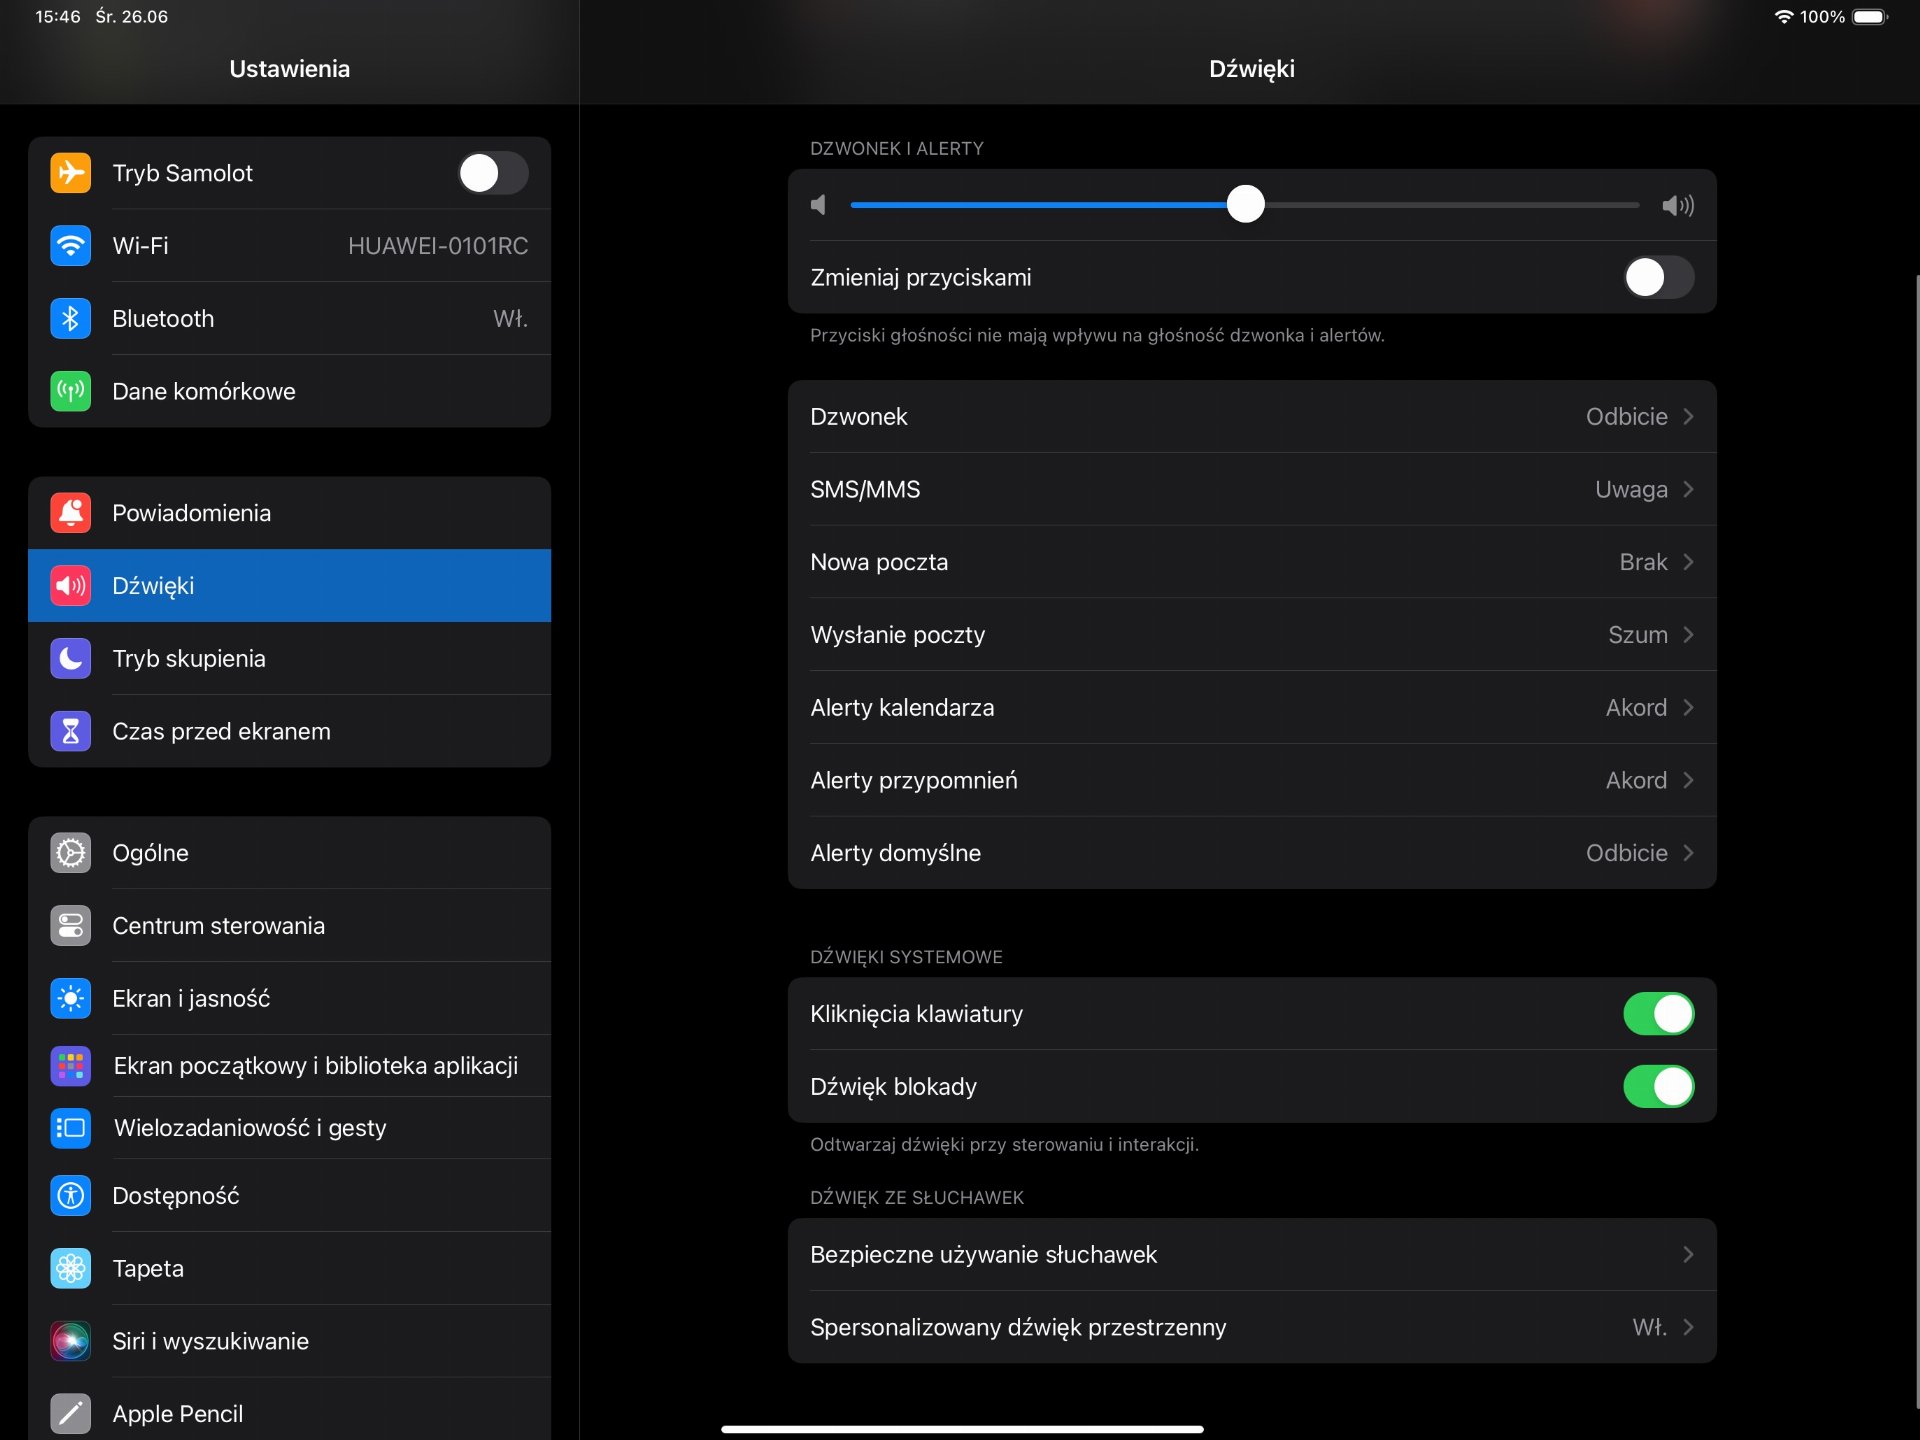Select Powiadomienia in the sidebar
1920x1440 pixels.
pyautogui.click(x=289, y=513)
